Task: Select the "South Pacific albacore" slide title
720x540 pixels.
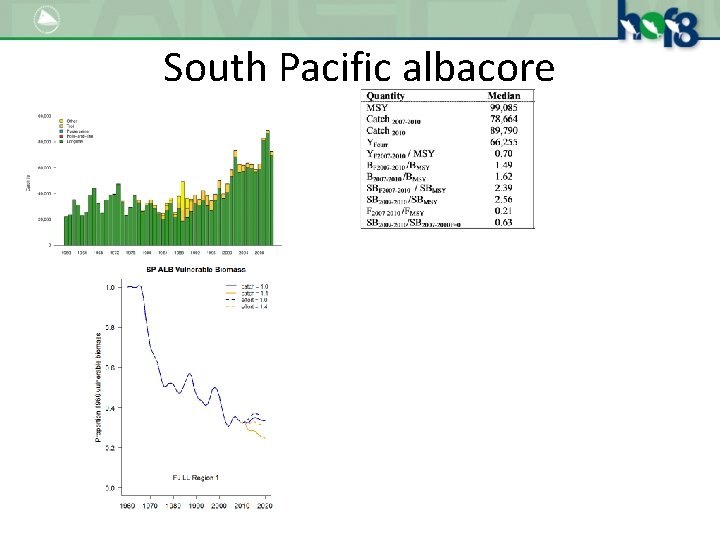Action: tap(359, 67)
